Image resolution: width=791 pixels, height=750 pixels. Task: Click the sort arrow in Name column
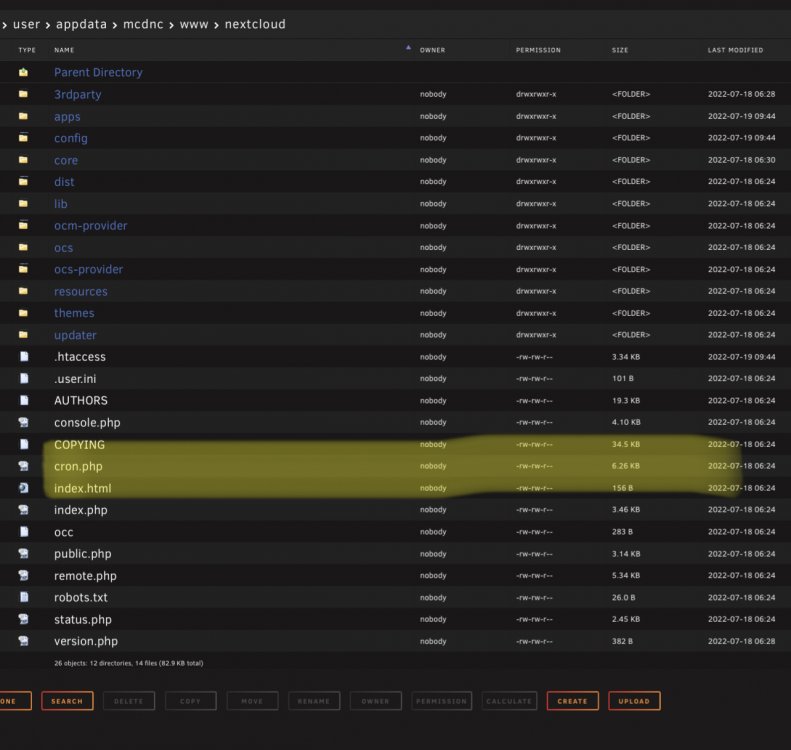point(408,48)
